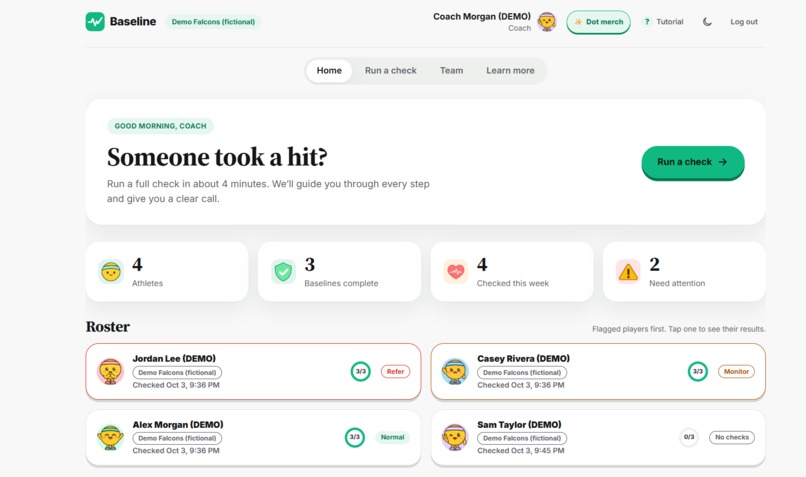806x477 pixels.
Task: Click the Good Morning, Coach badge
Action: (x=160, y=126)
